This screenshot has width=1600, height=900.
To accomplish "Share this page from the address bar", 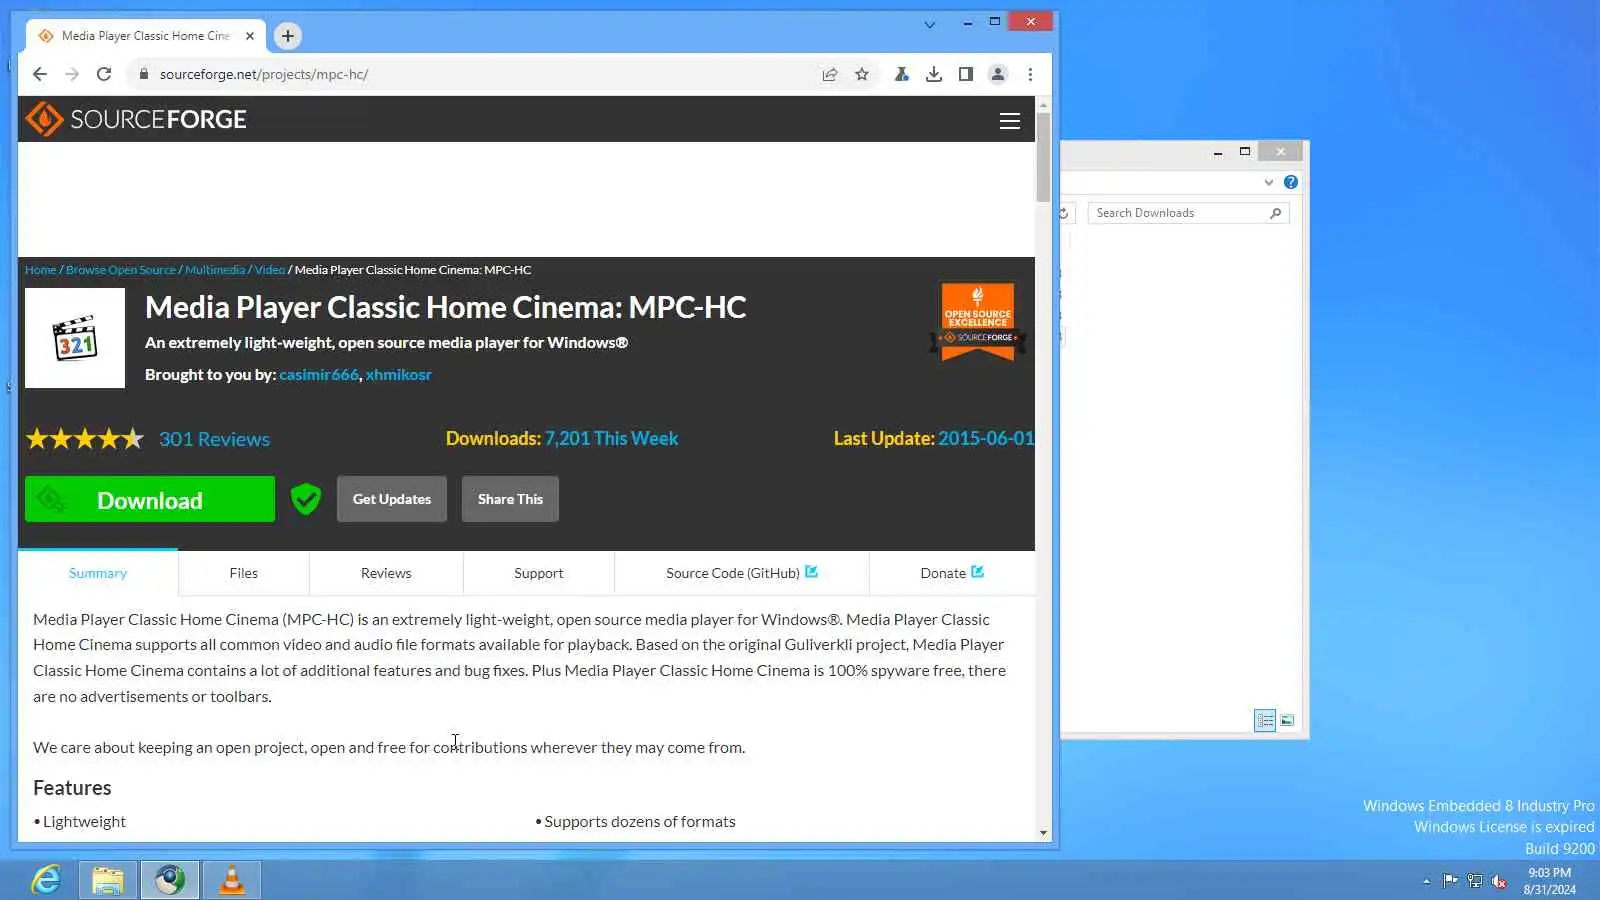I will [x=830, y=74].
